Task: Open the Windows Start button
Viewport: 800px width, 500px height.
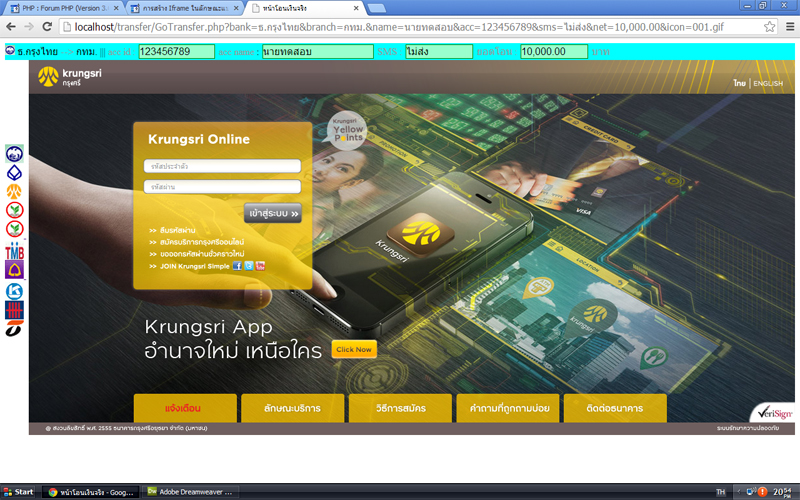Action: pos(18,492)
